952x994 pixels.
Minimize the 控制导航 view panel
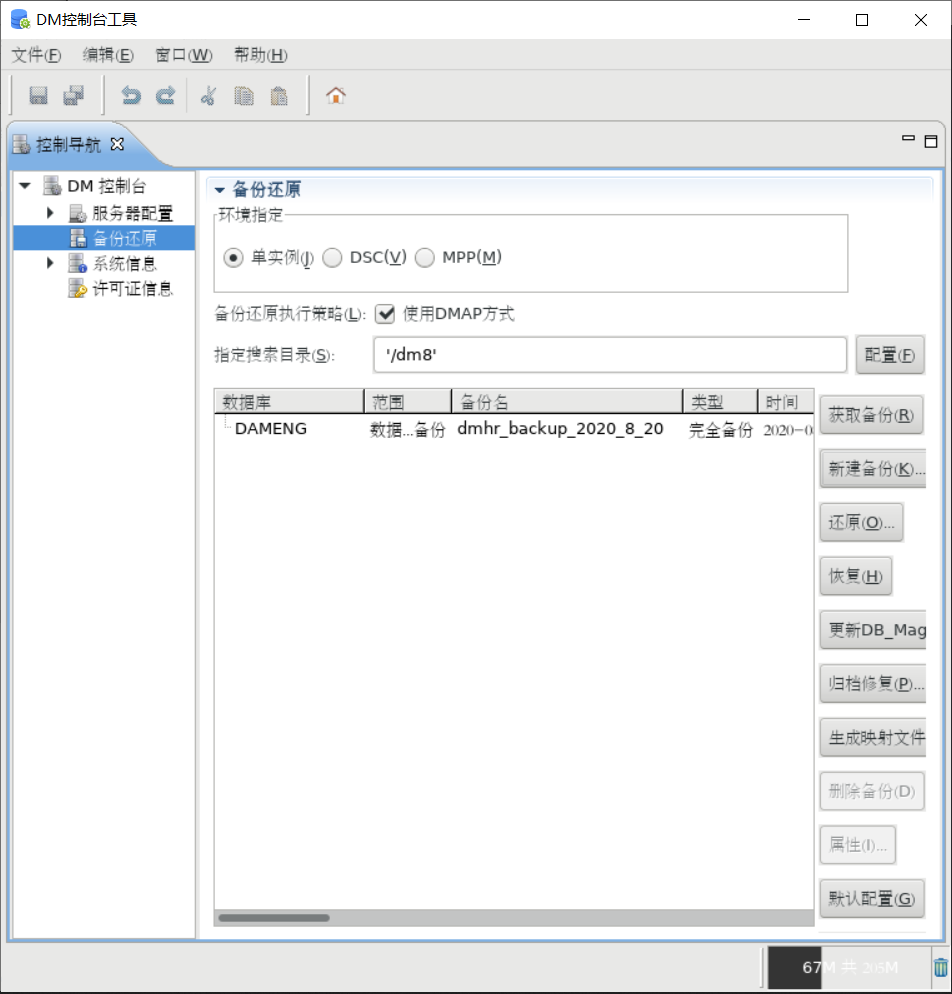pyautogui.click(x=908, y=138)
